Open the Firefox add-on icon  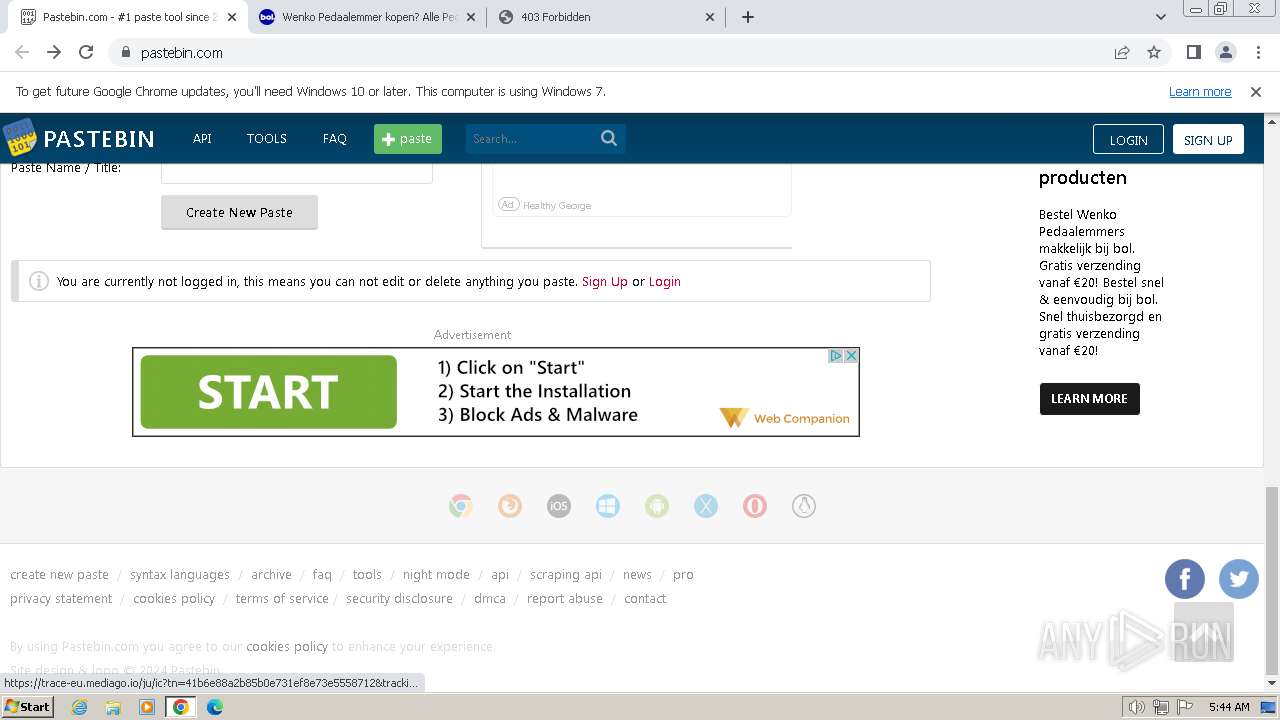coord(510,506)
